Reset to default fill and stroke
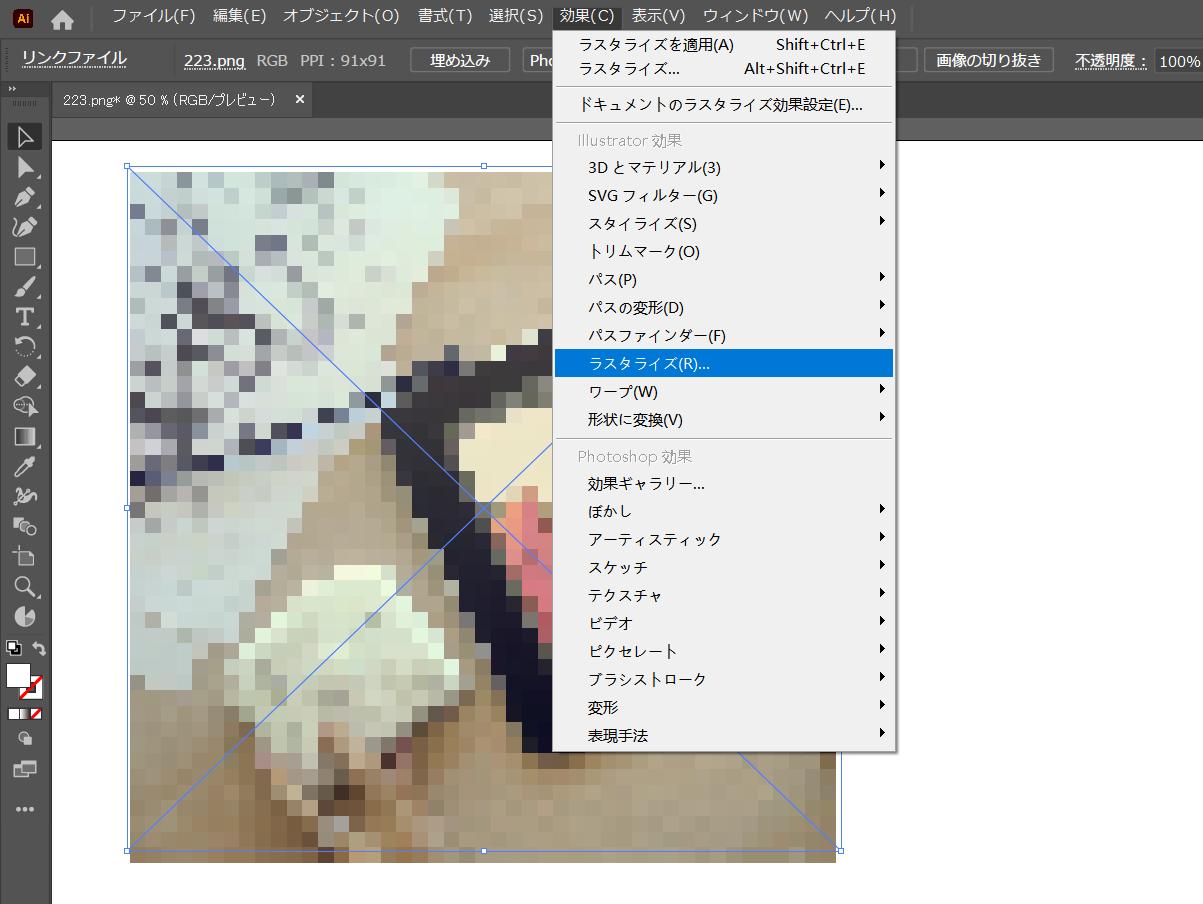Image resolution: width=1203 pixels, height=904 pixels. 13,649
